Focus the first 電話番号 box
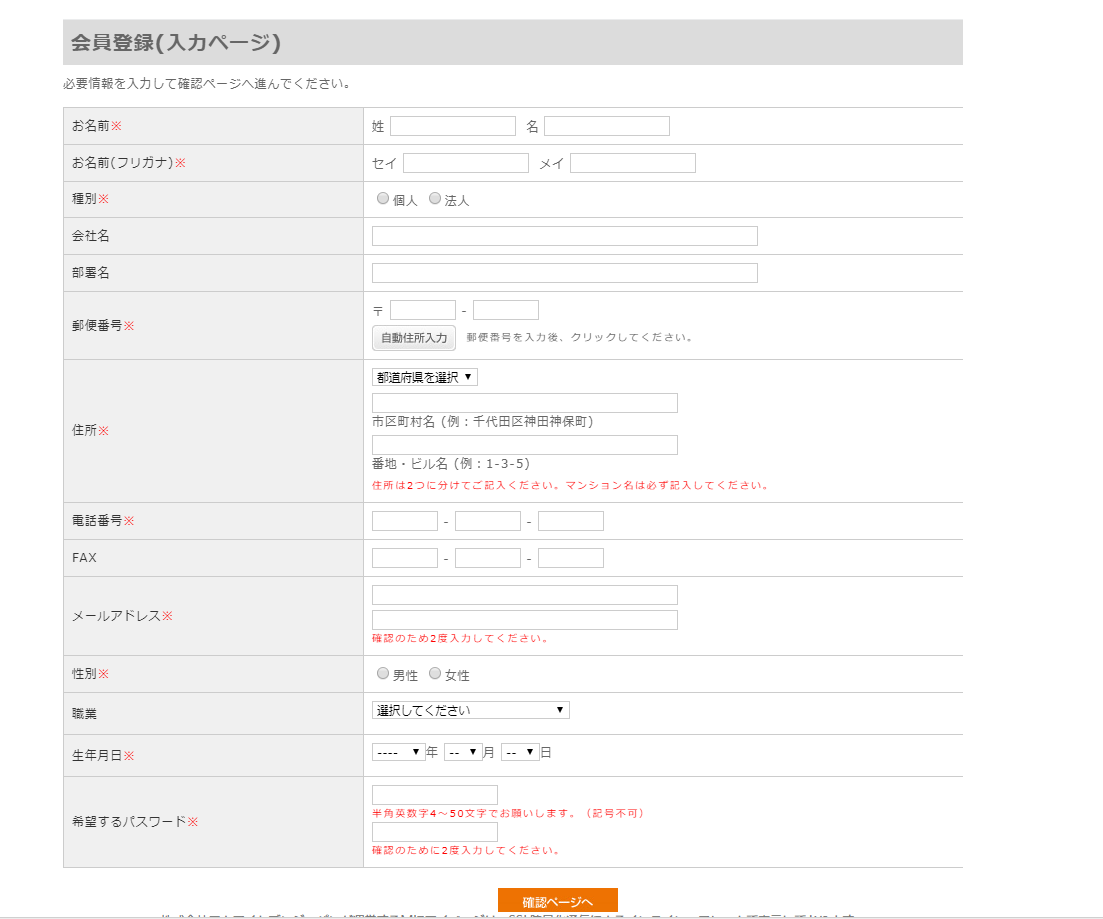This screenshot has height=919, width=1103. point(404,521)
